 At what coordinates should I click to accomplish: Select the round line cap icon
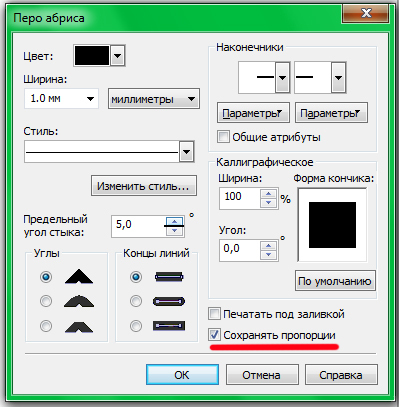click(x=169, y=301)
